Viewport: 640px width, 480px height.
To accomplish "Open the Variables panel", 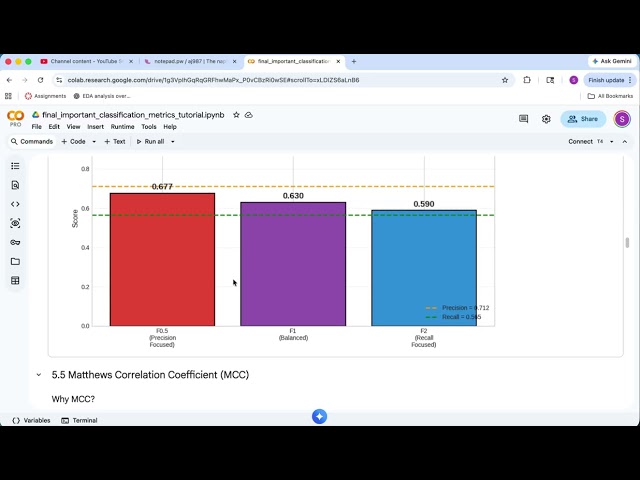I will (x=31, y=420).
